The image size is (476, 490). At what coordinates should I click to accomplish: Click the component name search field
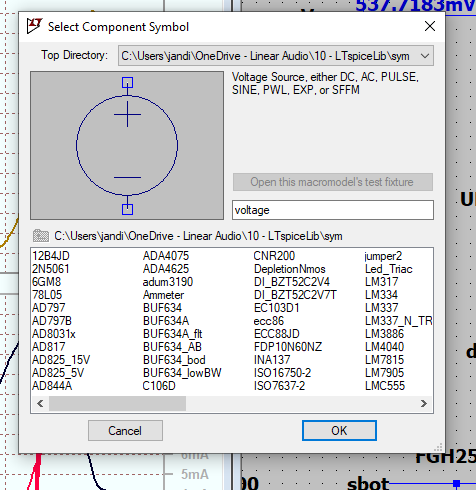(333, 210)
